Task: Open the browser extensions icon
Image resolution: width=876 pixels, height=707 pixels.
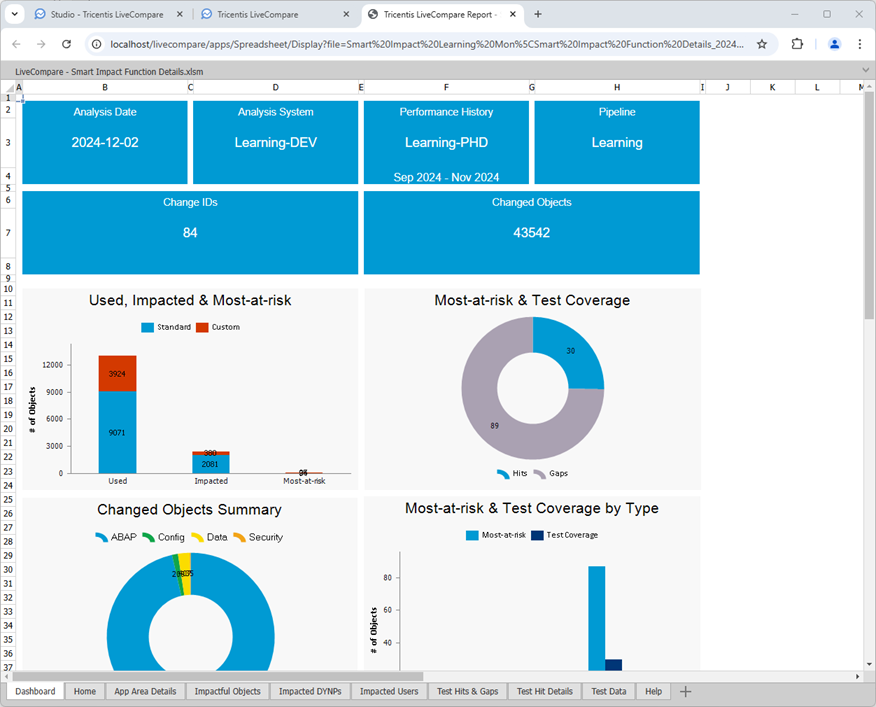Action: click(x=797, y=45)
